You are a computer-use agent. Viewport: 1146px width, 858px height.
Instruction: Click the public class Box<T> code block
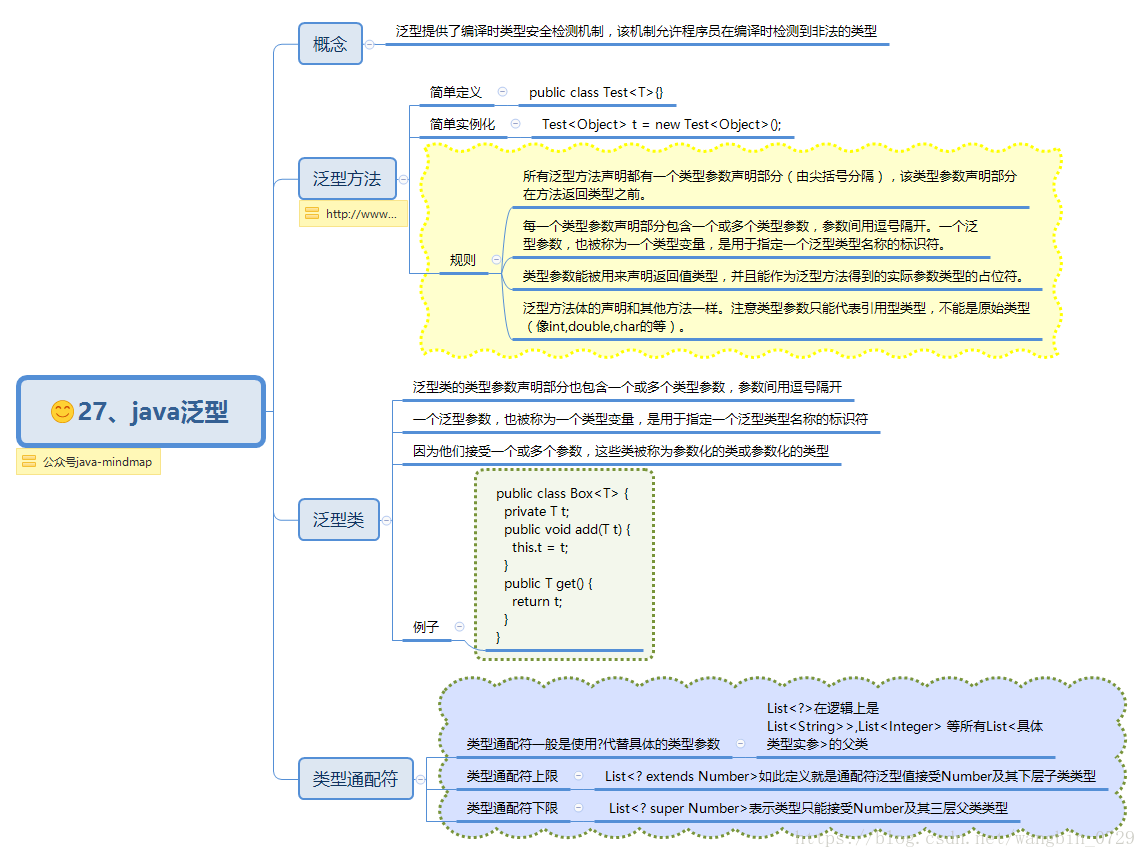pyautogui.click(x=563, y=565)
